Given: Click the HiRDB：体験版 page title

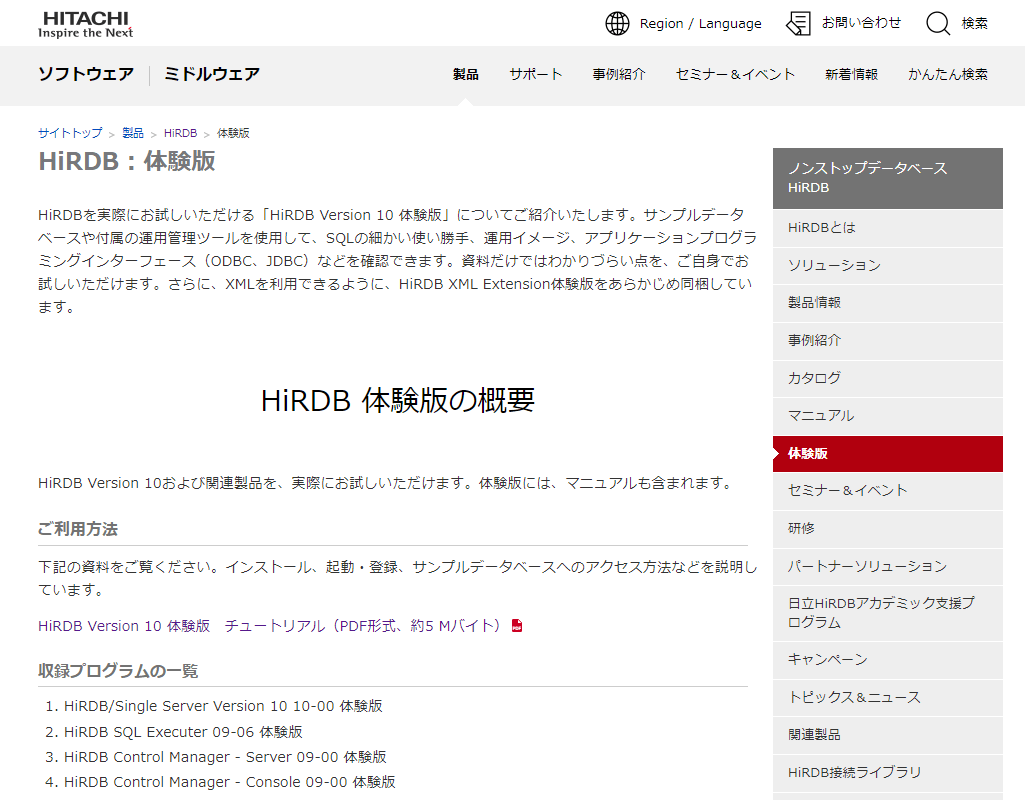Looking at the screenshot, I should (127, 161).
